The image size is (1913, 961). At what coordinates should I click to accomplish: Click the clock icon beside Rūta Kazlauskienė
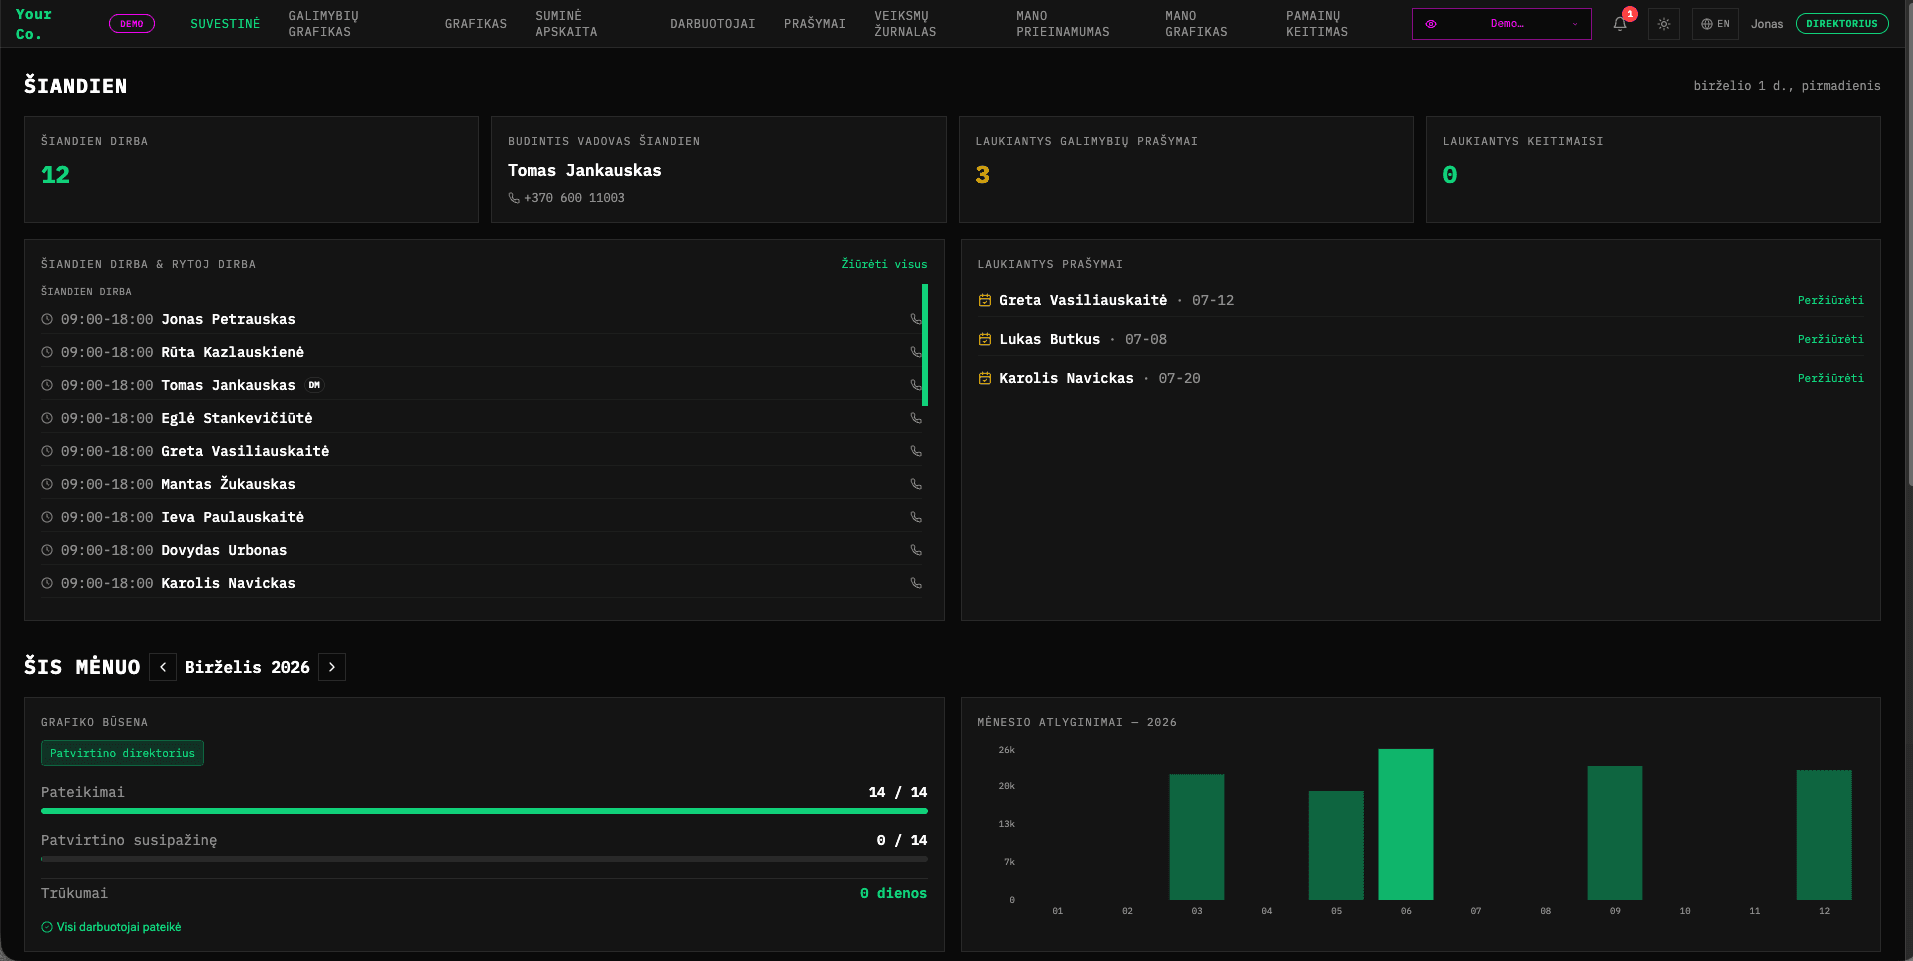pyautogui.click(x=47, y=352)
